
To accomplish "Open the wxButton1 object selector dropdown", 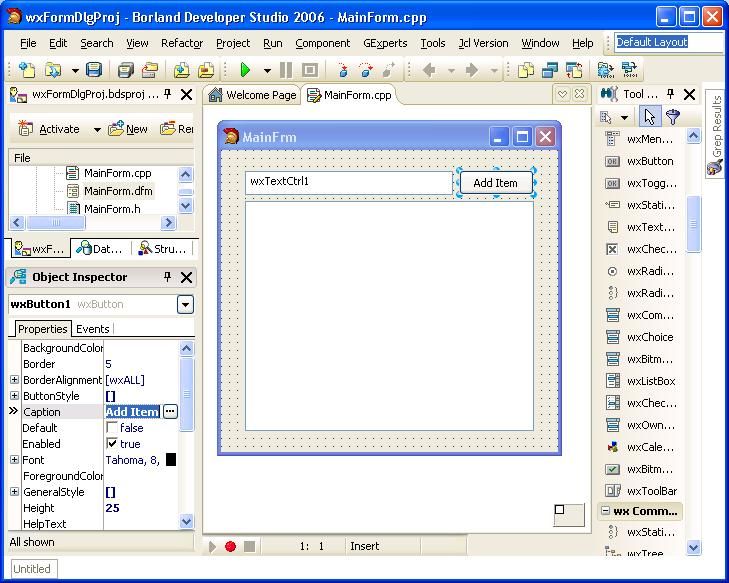I will click(x=185, y=305).
